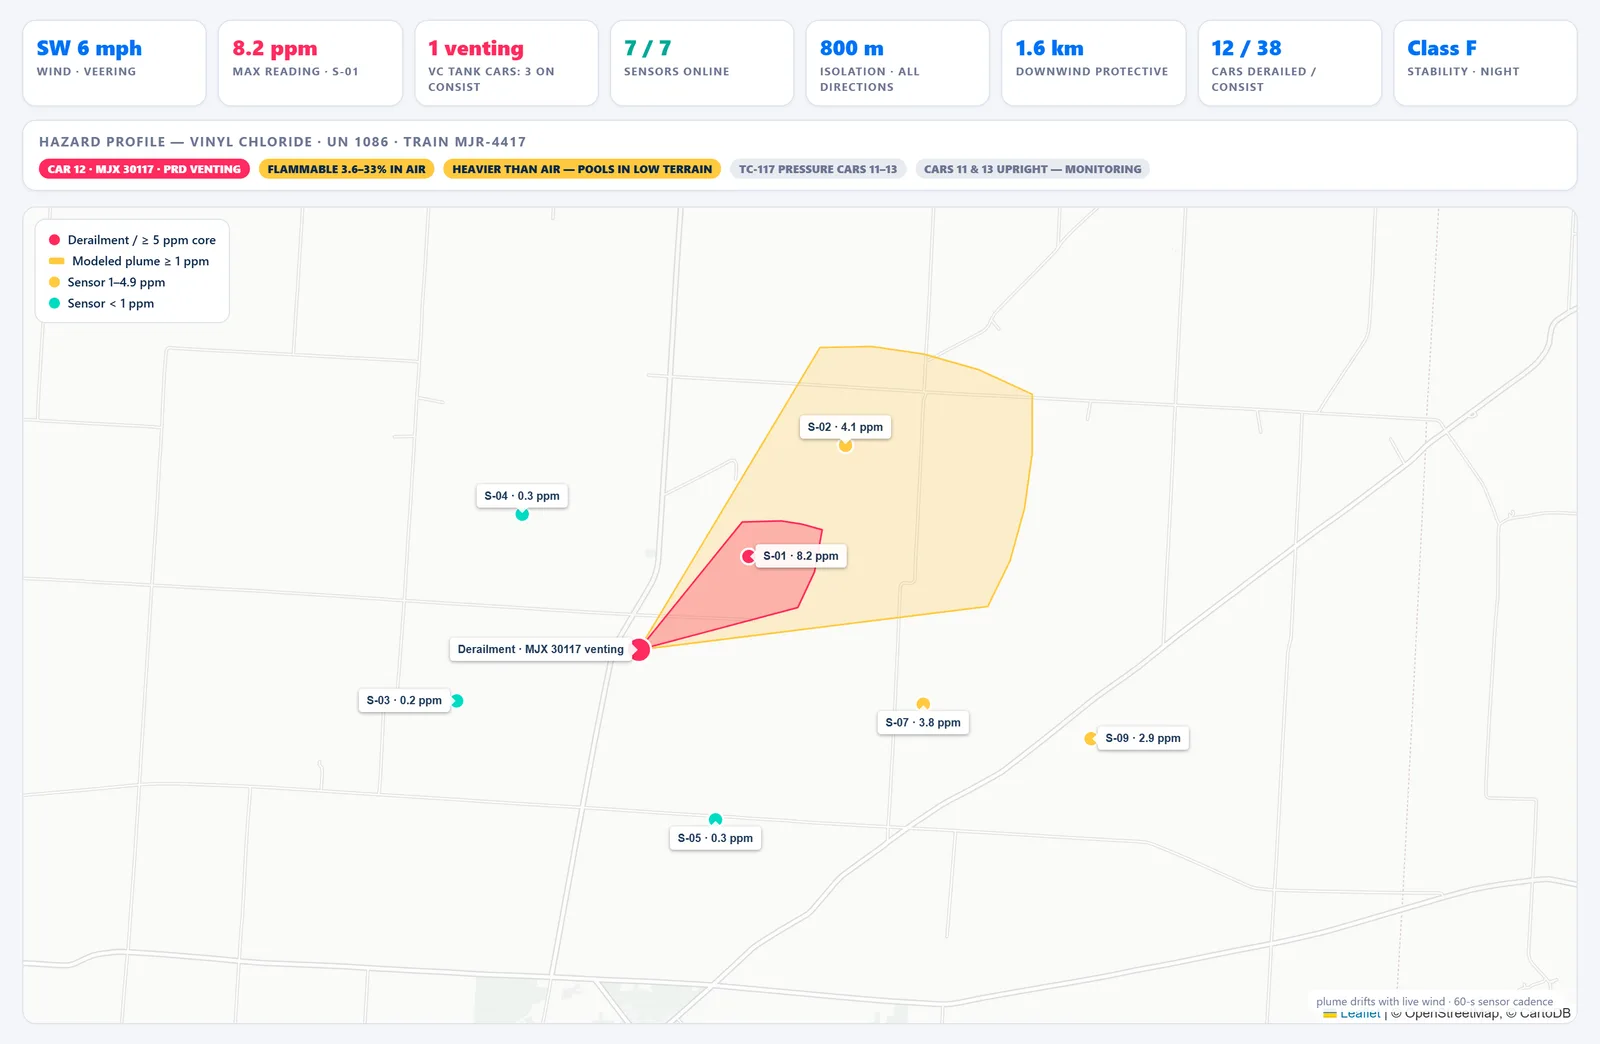The image size is (1600, 1044).
Task: Select the S-04 teal sensor dot
Action: pos(522,514)
